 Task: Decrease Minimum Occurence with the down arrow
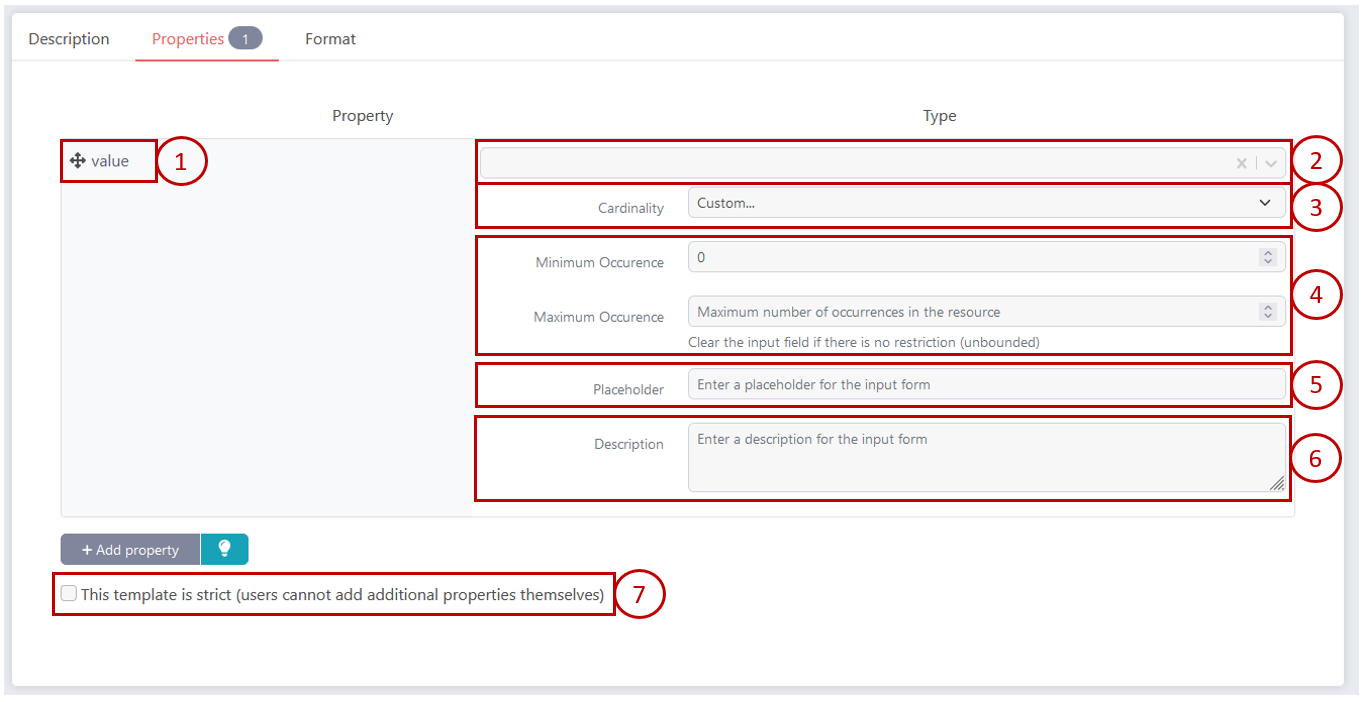pos(1268,262)
